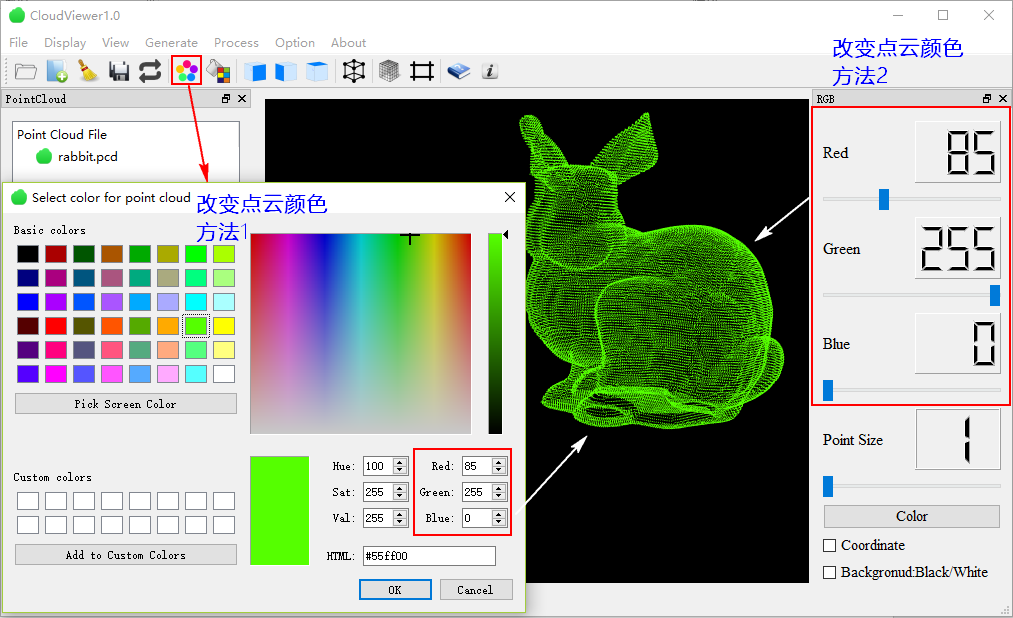Click the voxel grid cube icon

pos(388,70)
